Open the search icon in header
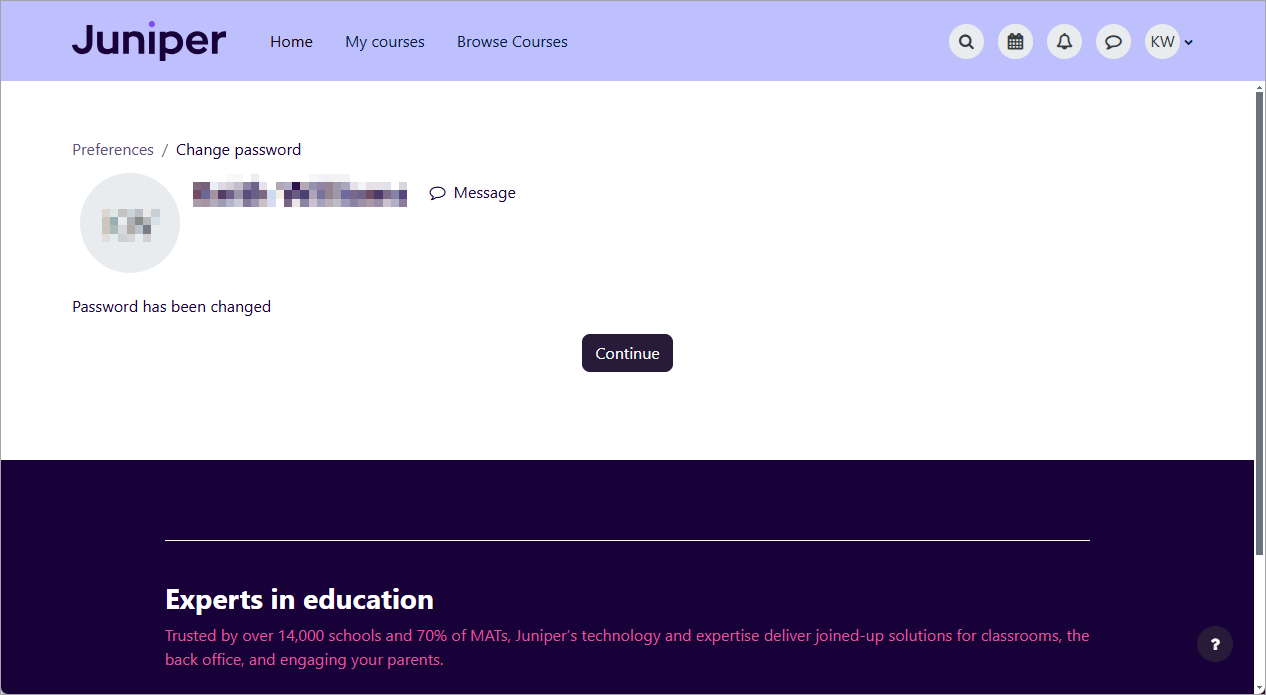 (x=966, y=42)
